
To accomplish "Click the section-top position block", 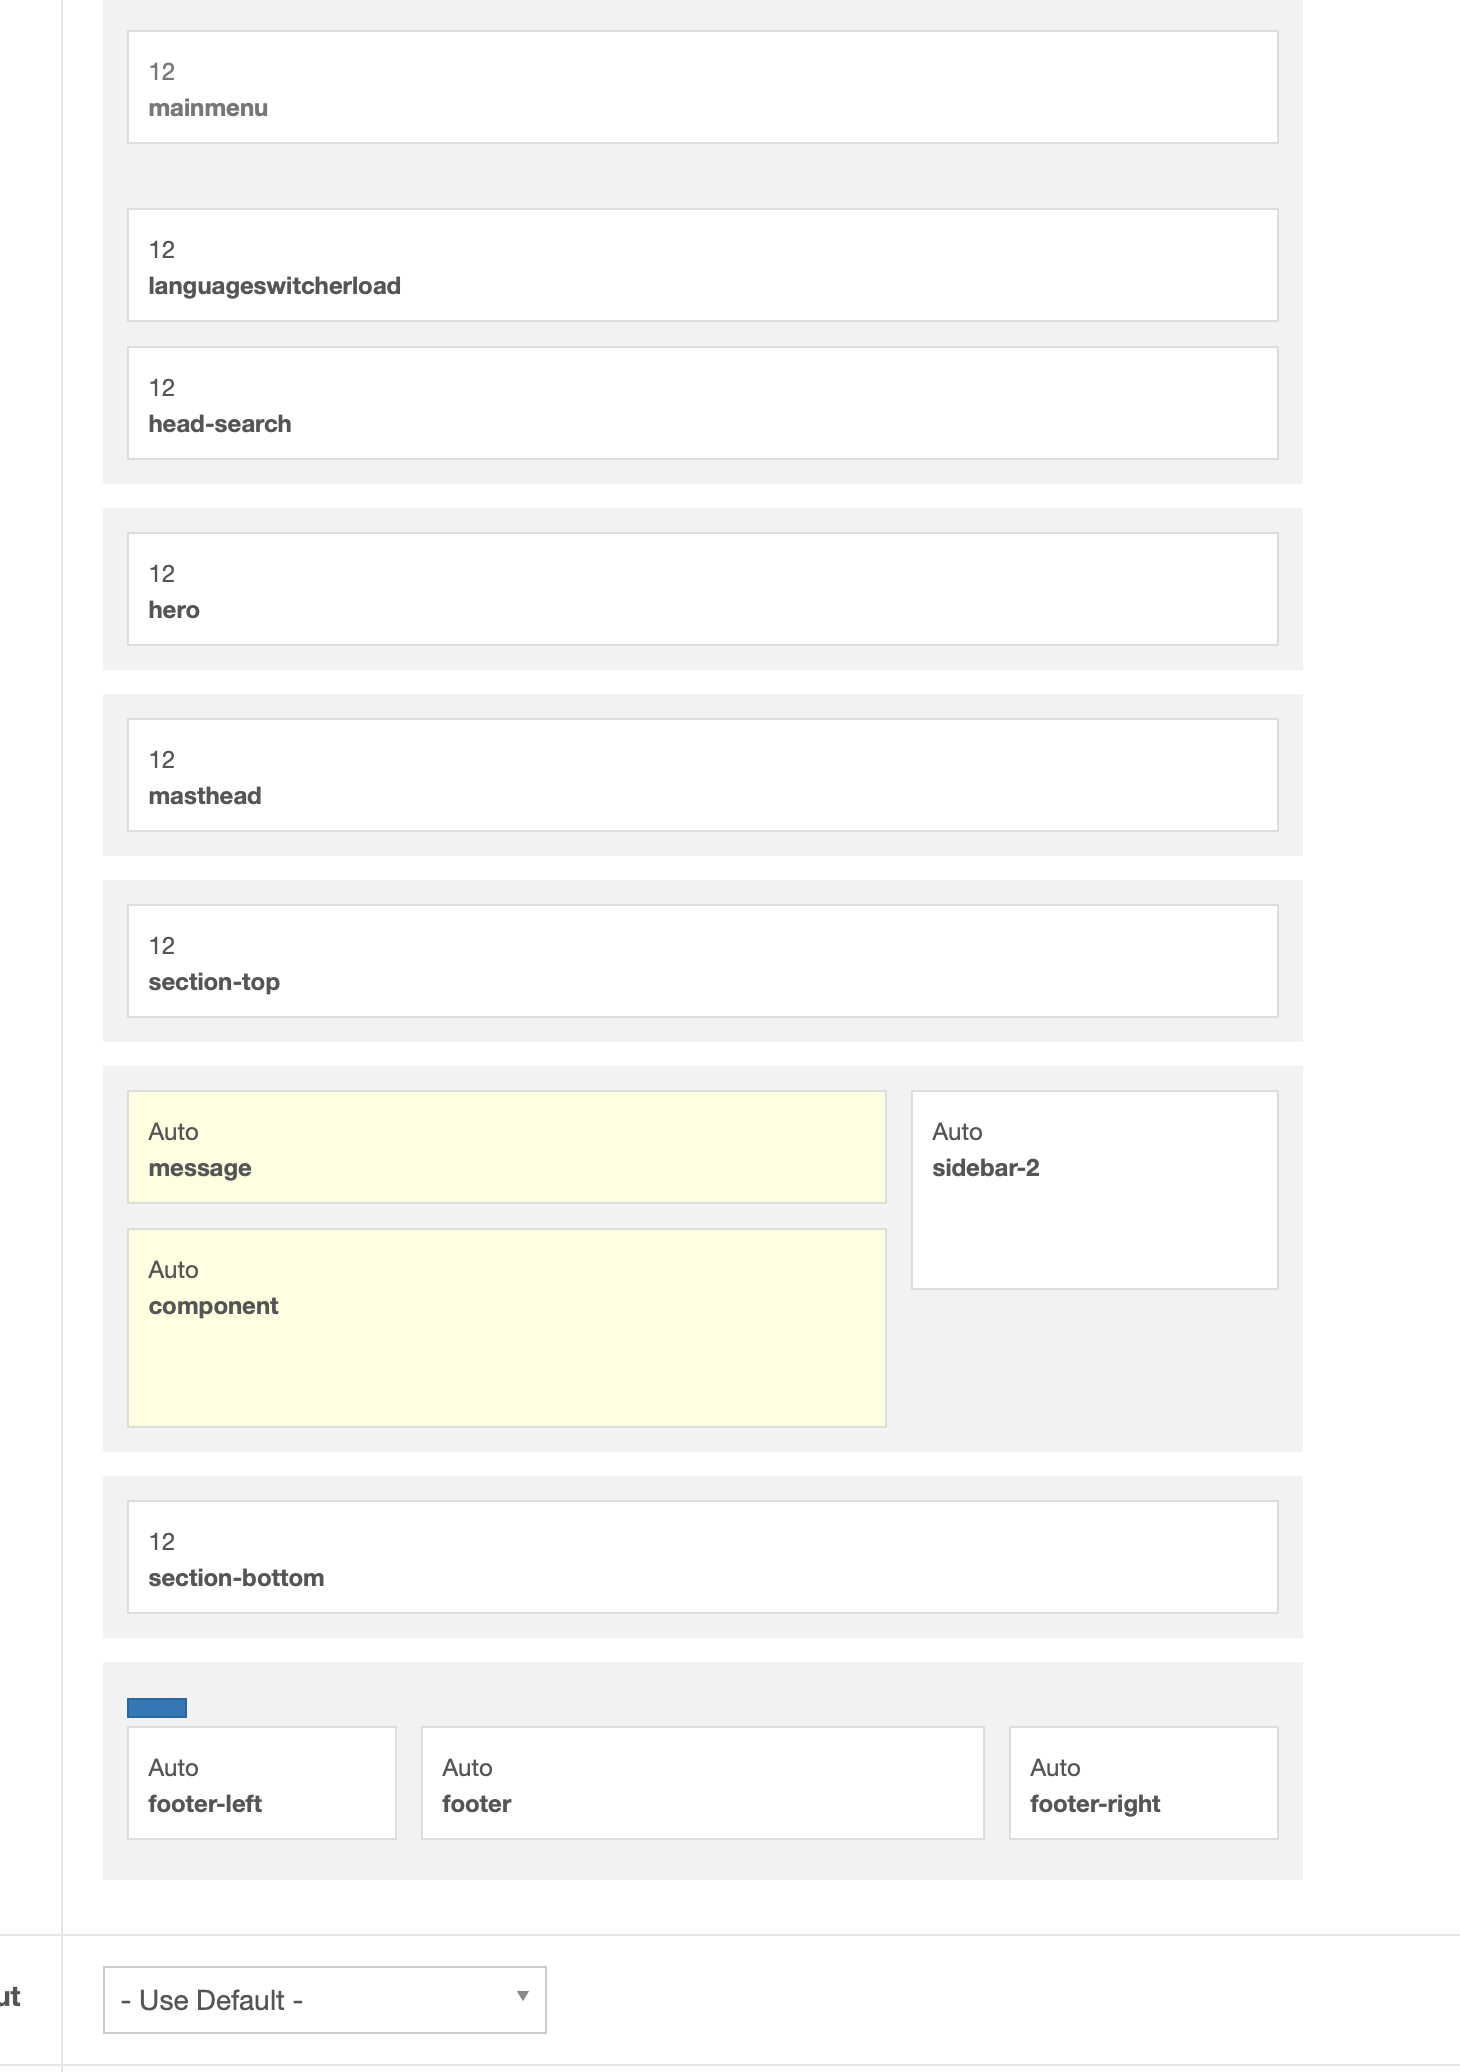I will tap(702, 962).
